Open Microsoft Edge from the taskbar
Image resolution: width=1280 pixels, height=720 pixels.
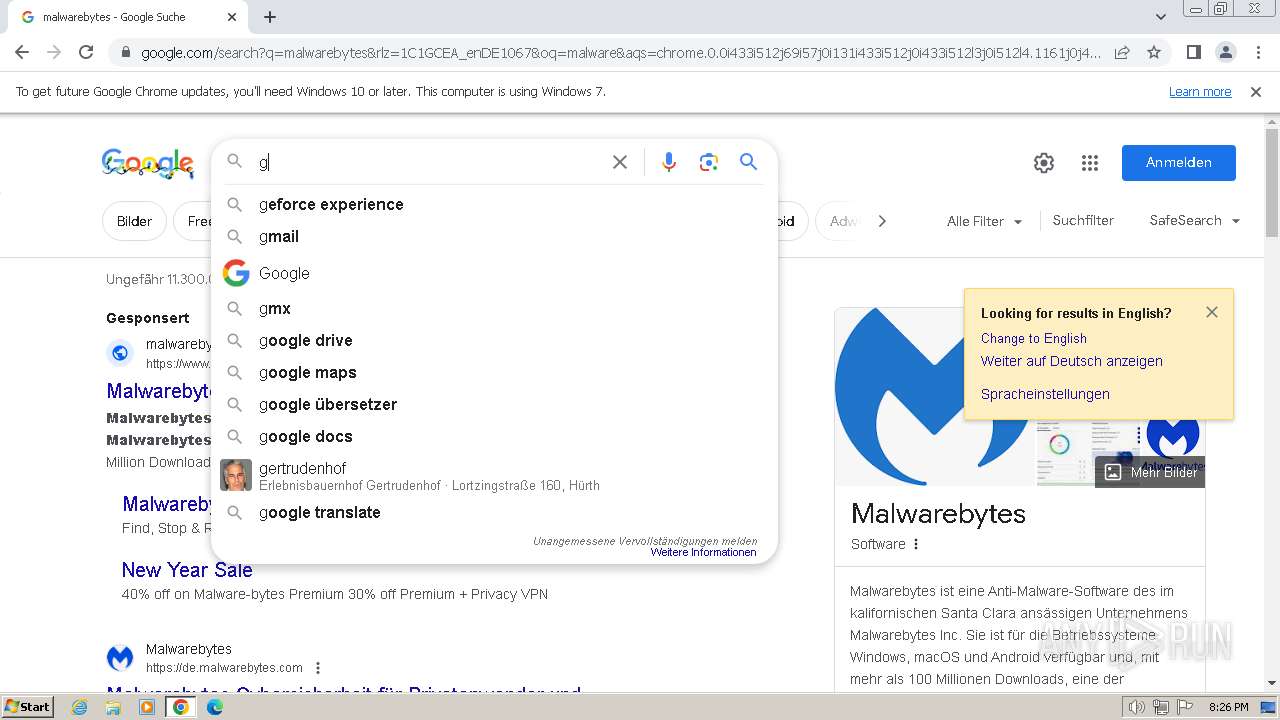(215, 707)
